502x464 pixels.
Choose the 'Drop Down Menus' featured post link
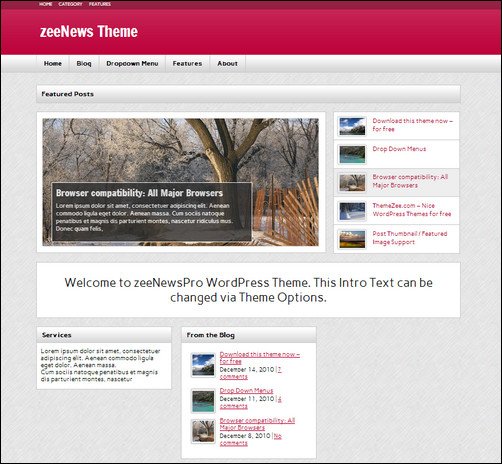399,149
